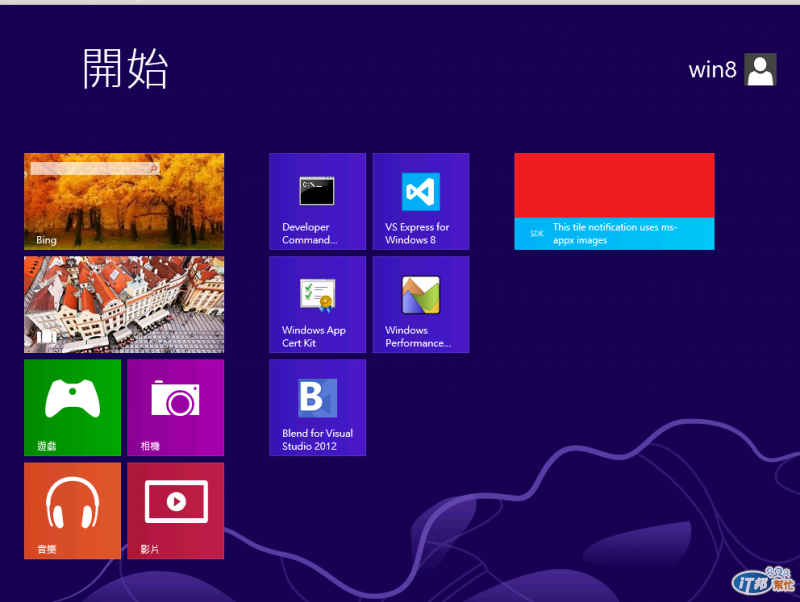Open the orange Music headphones tile
The image size is (800, 602).
72,511
